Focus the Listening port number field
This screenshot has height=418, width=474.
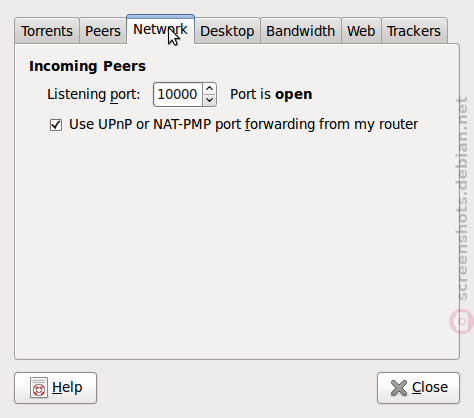[x=178, y=95]
